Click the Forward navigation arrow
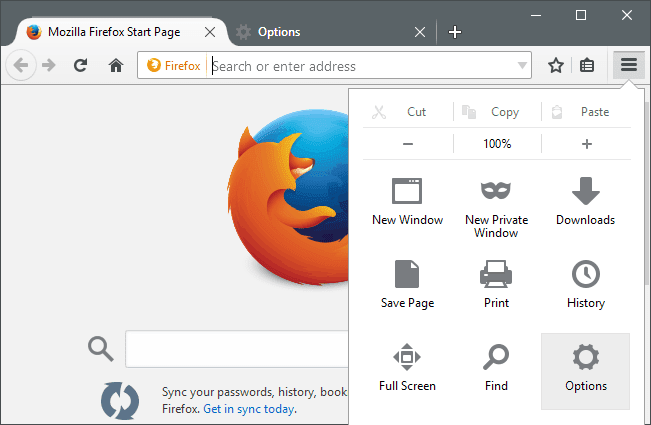Image resolution: width=651 pixels, height=425 pixels. coord(49,65)
